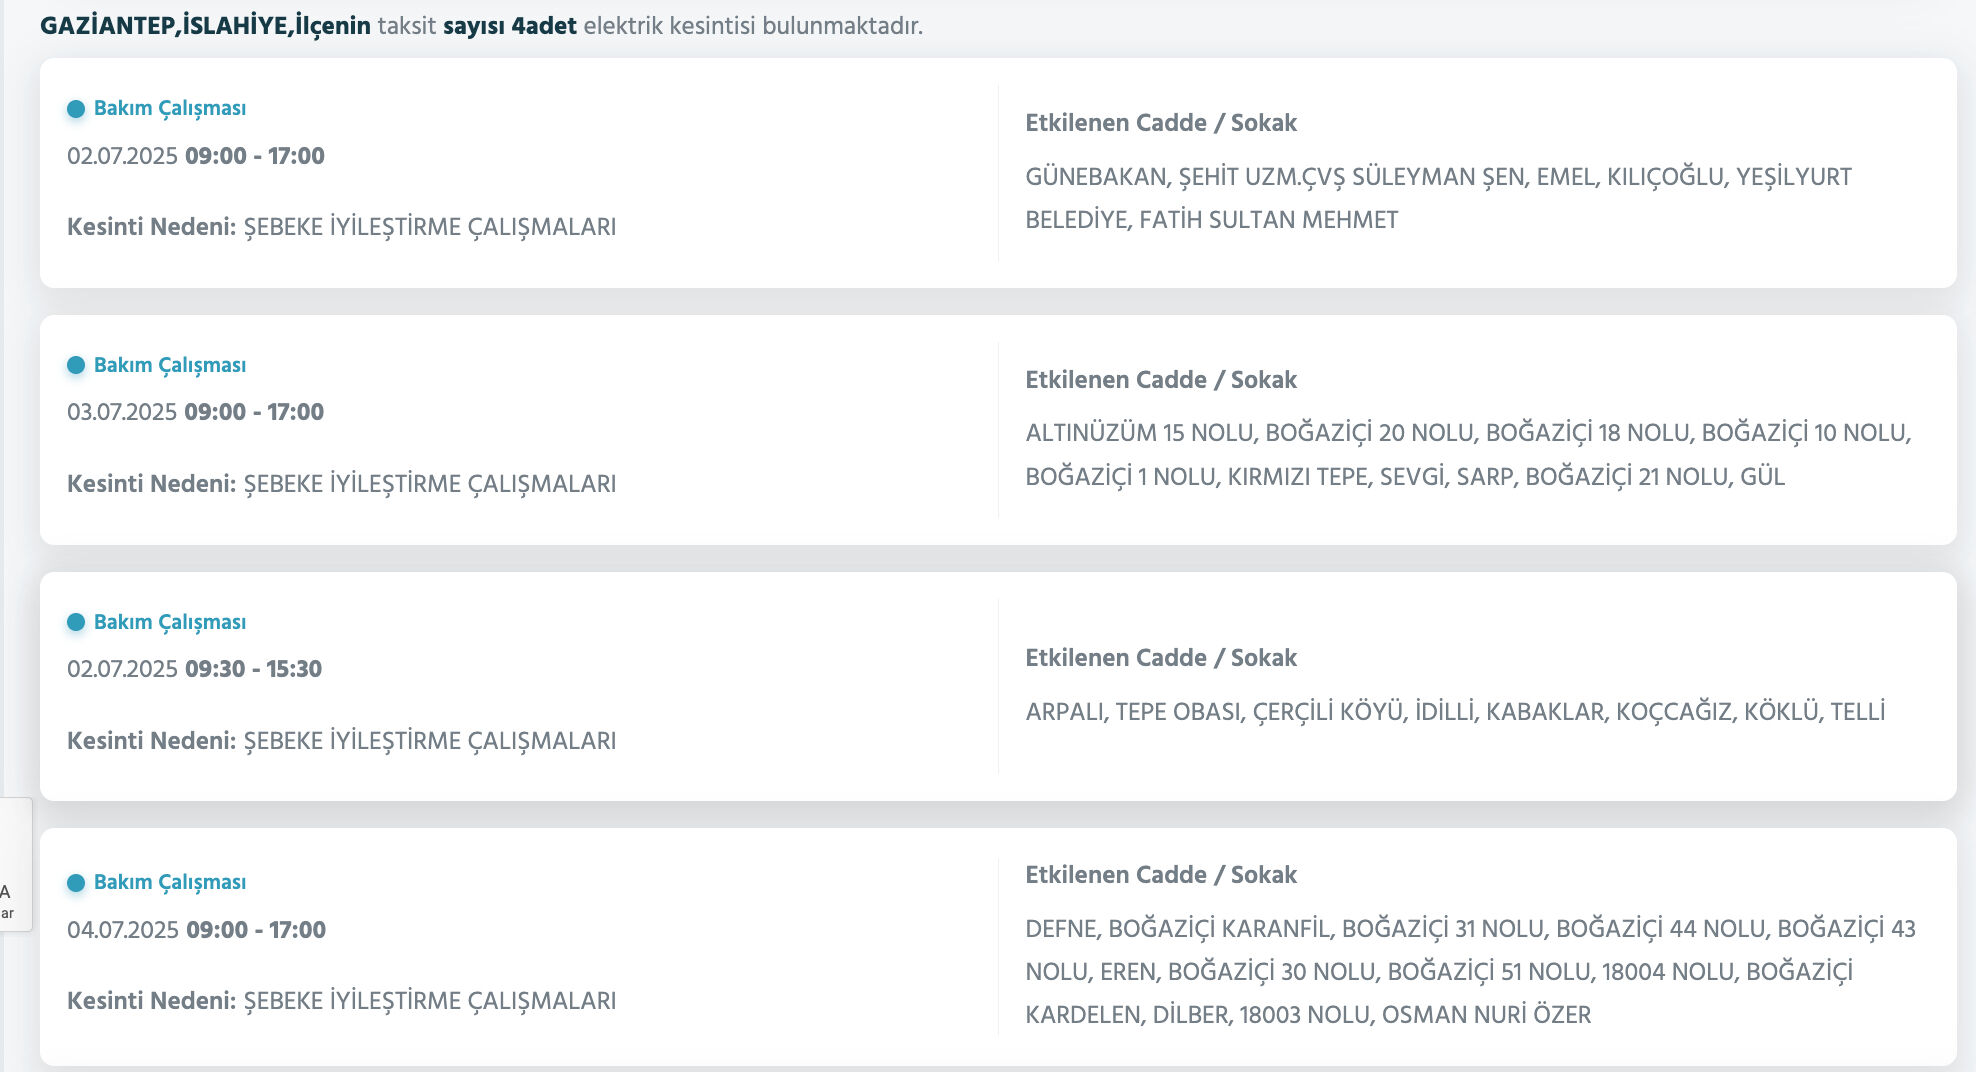Screen dimensions: 1976x1072
Task: Click the blue status dot on the first Bakım Çalışması card
Action: pos(75,108)
